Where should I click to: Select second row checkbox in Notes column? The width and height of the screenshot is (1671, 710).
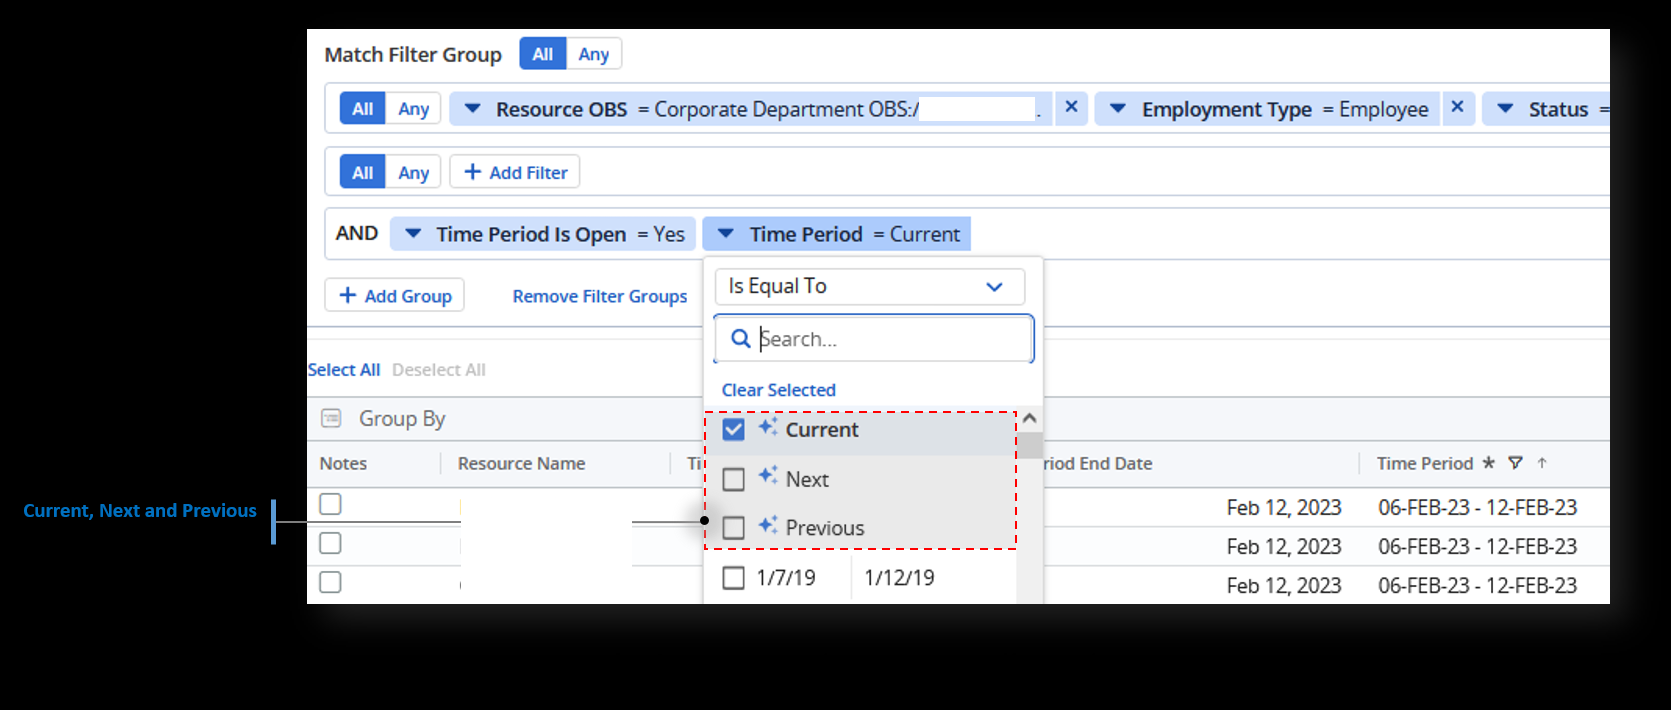point(330,543)
